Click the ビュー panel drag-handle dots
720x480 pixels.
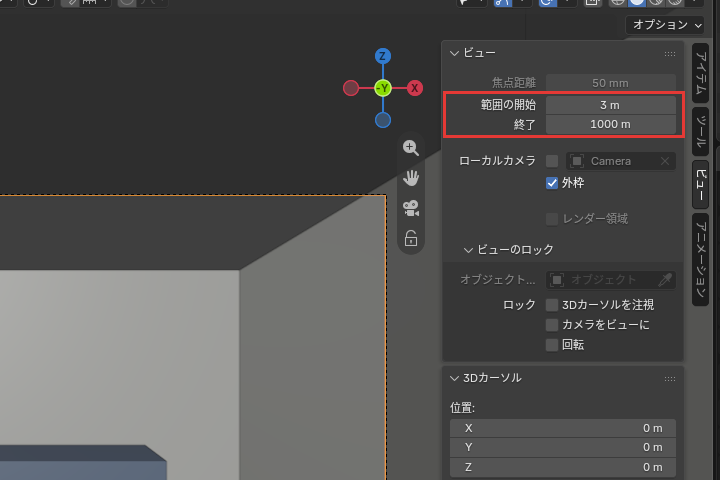[x=669, y=54]
